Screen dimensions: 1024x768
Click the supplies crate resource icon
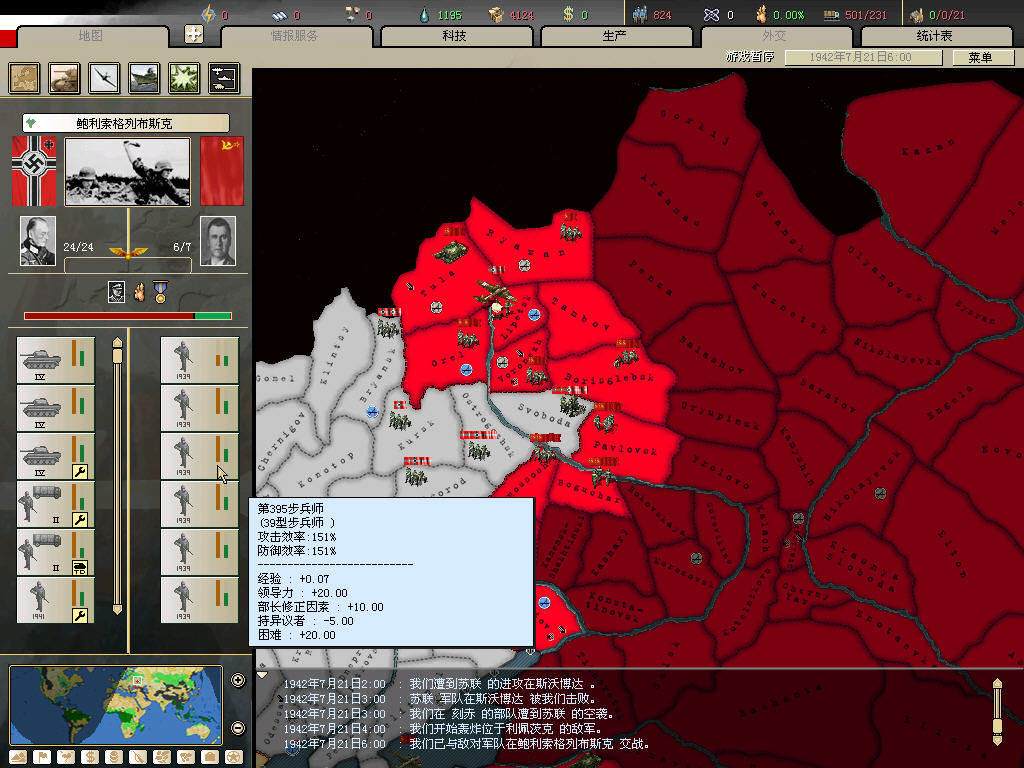pyautogui.click(x=496, y=14)
